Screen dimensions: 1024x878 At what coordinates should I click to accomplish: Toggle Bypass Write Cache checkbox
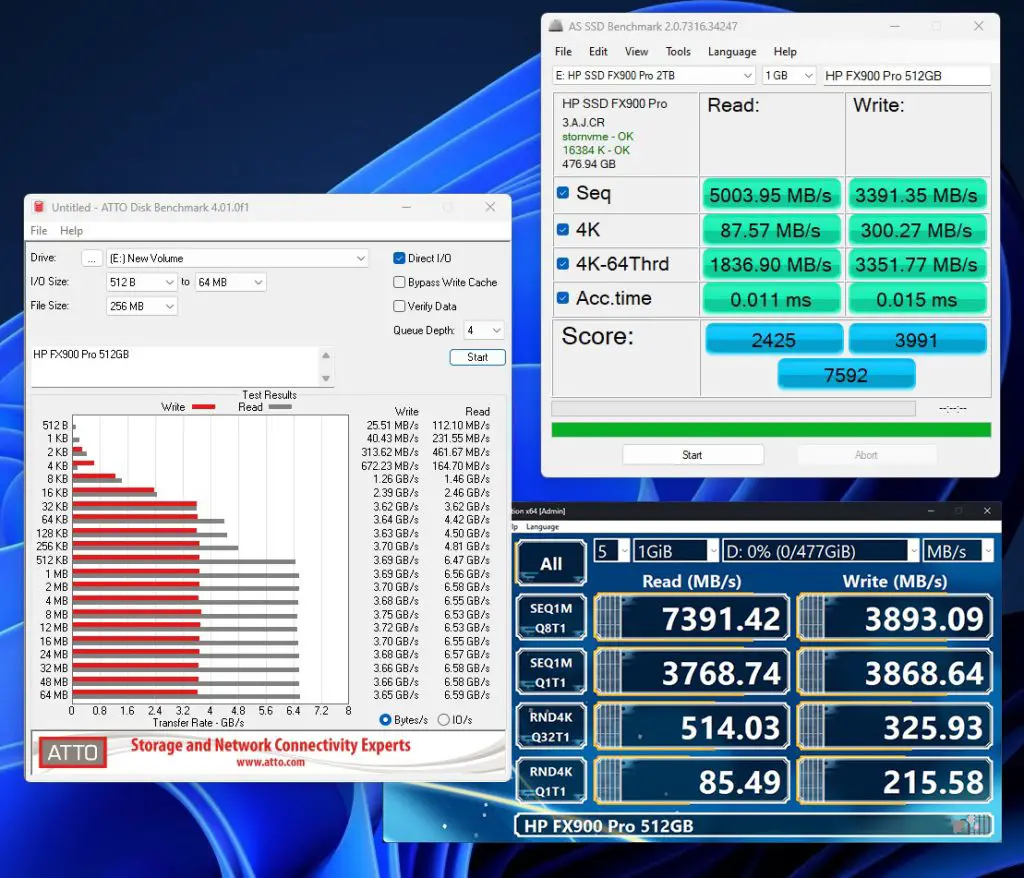399,282
